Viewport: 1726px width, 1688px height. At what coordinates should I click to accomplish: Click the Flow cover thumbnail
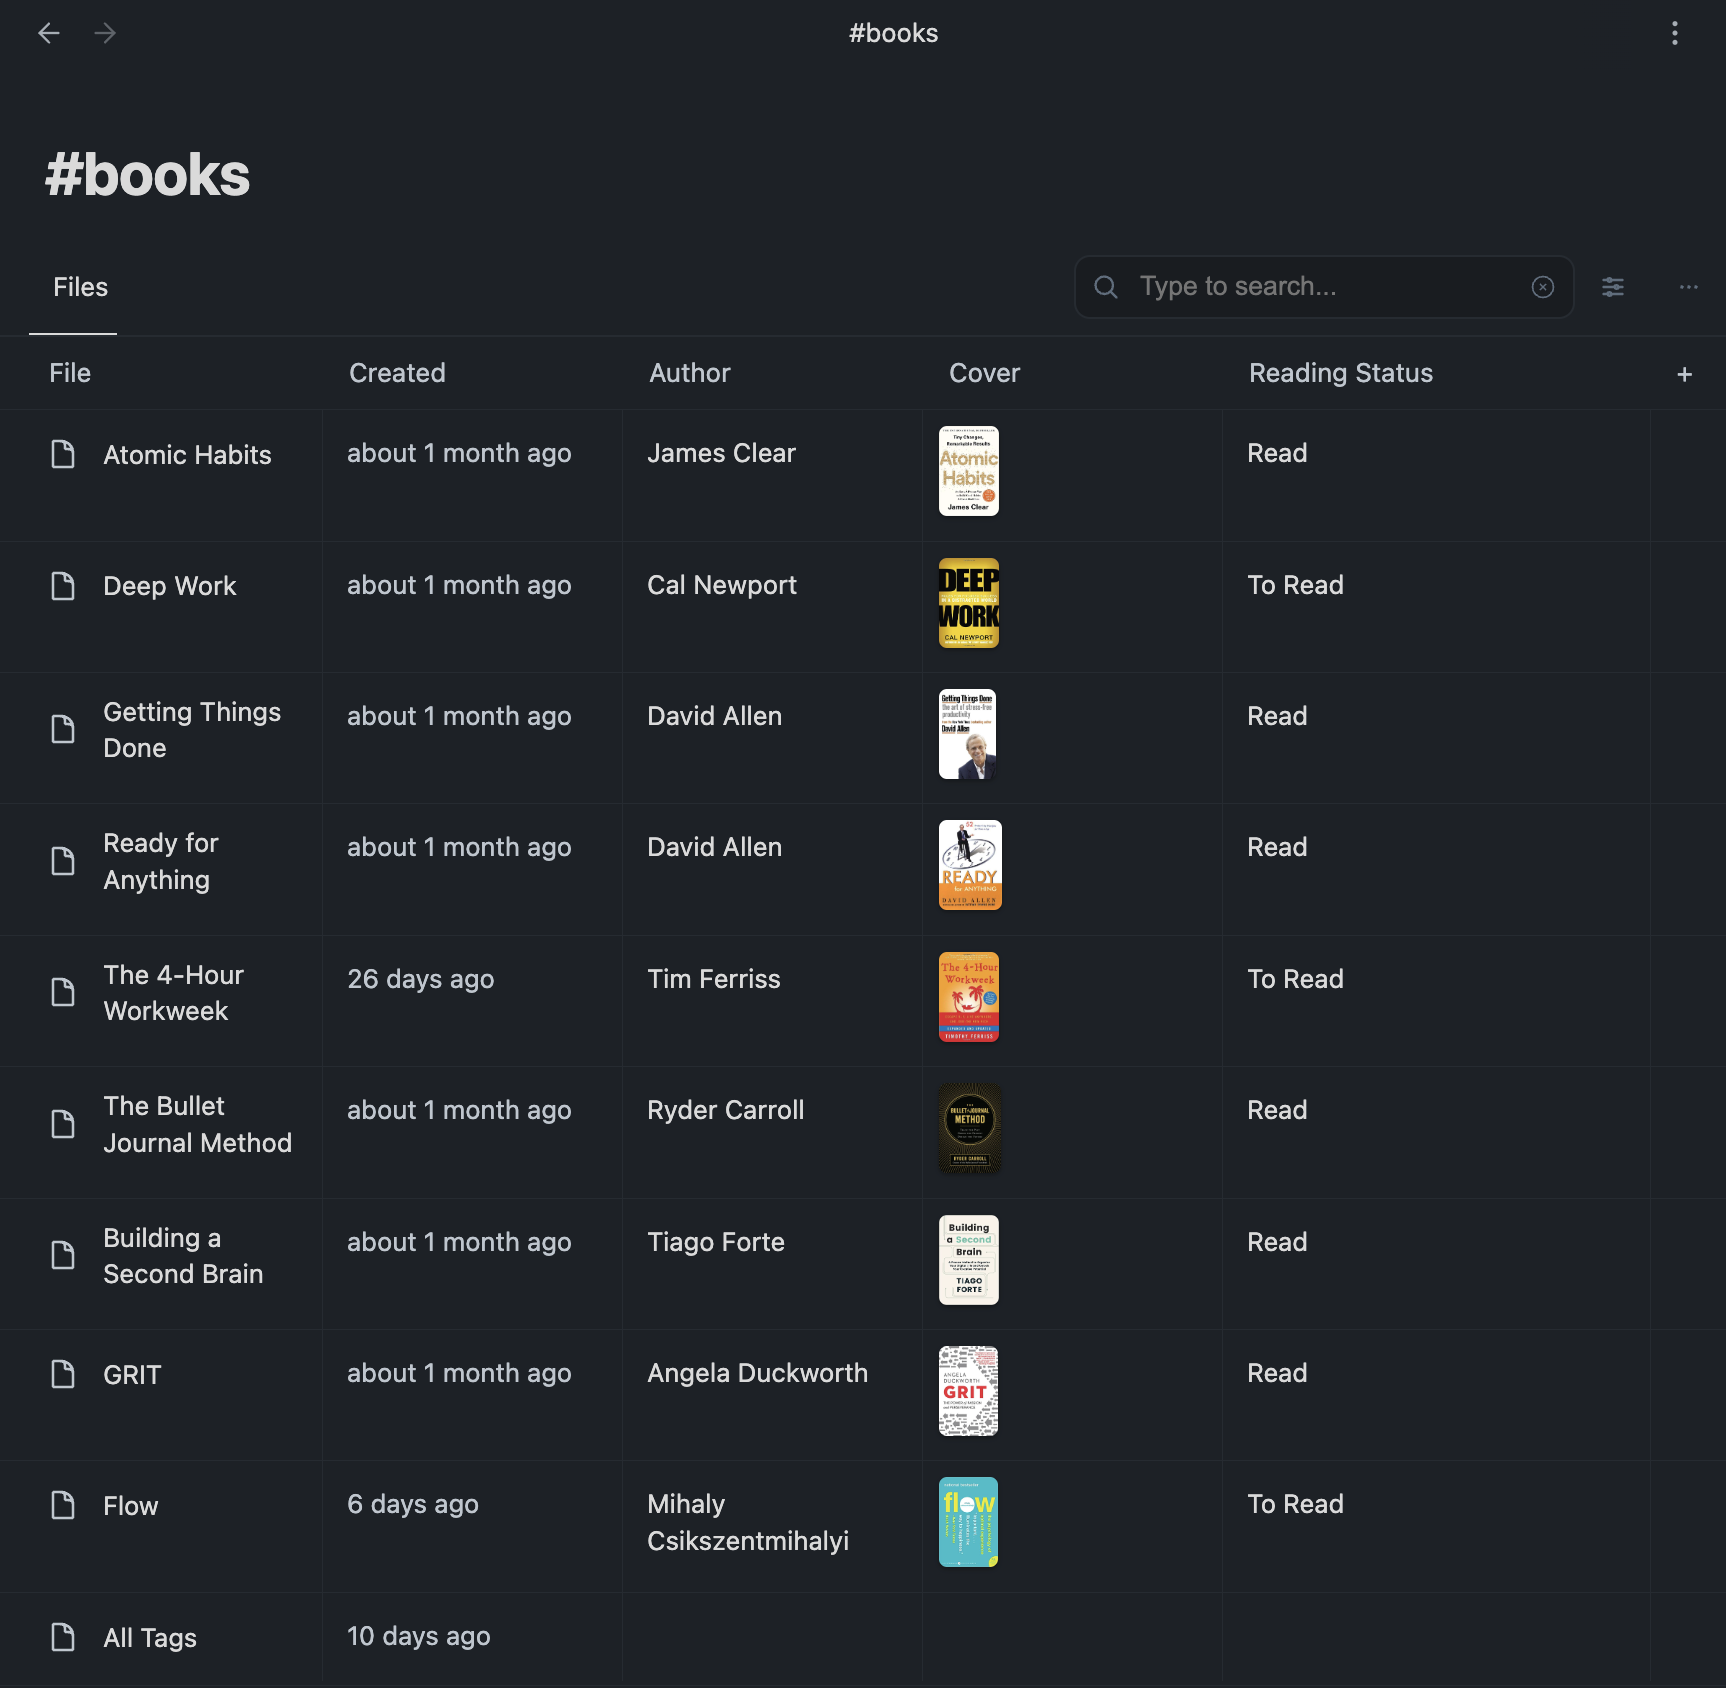click(969, 1522)
